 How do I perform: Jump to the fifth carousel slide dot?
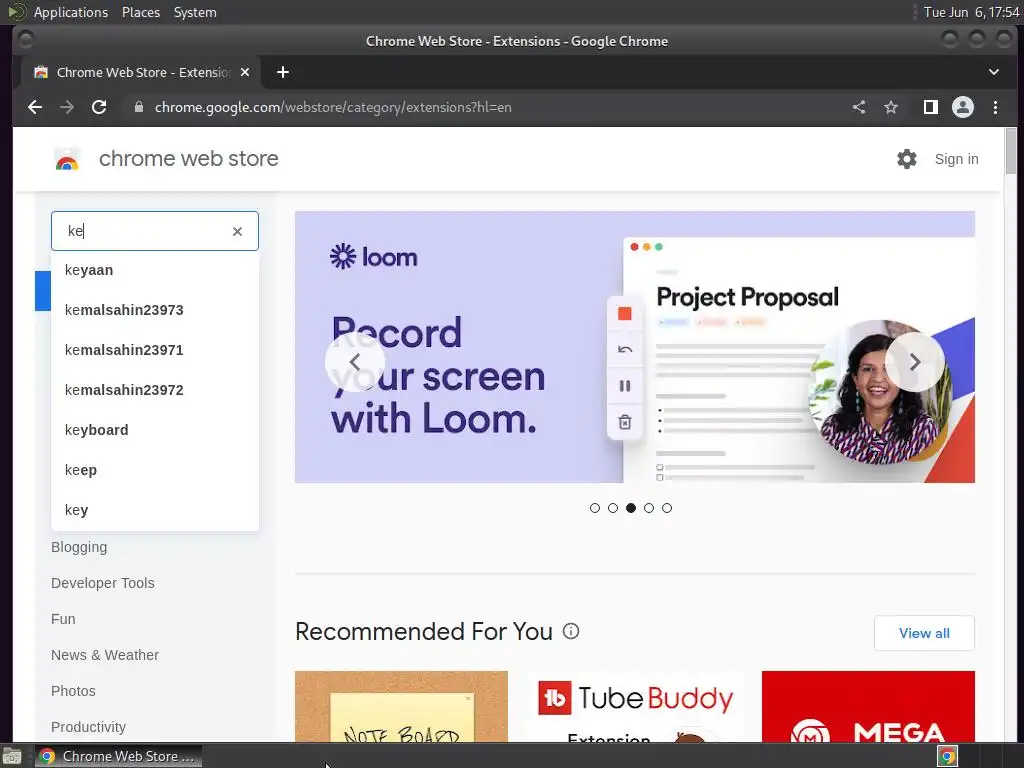(x=667, y=508)
